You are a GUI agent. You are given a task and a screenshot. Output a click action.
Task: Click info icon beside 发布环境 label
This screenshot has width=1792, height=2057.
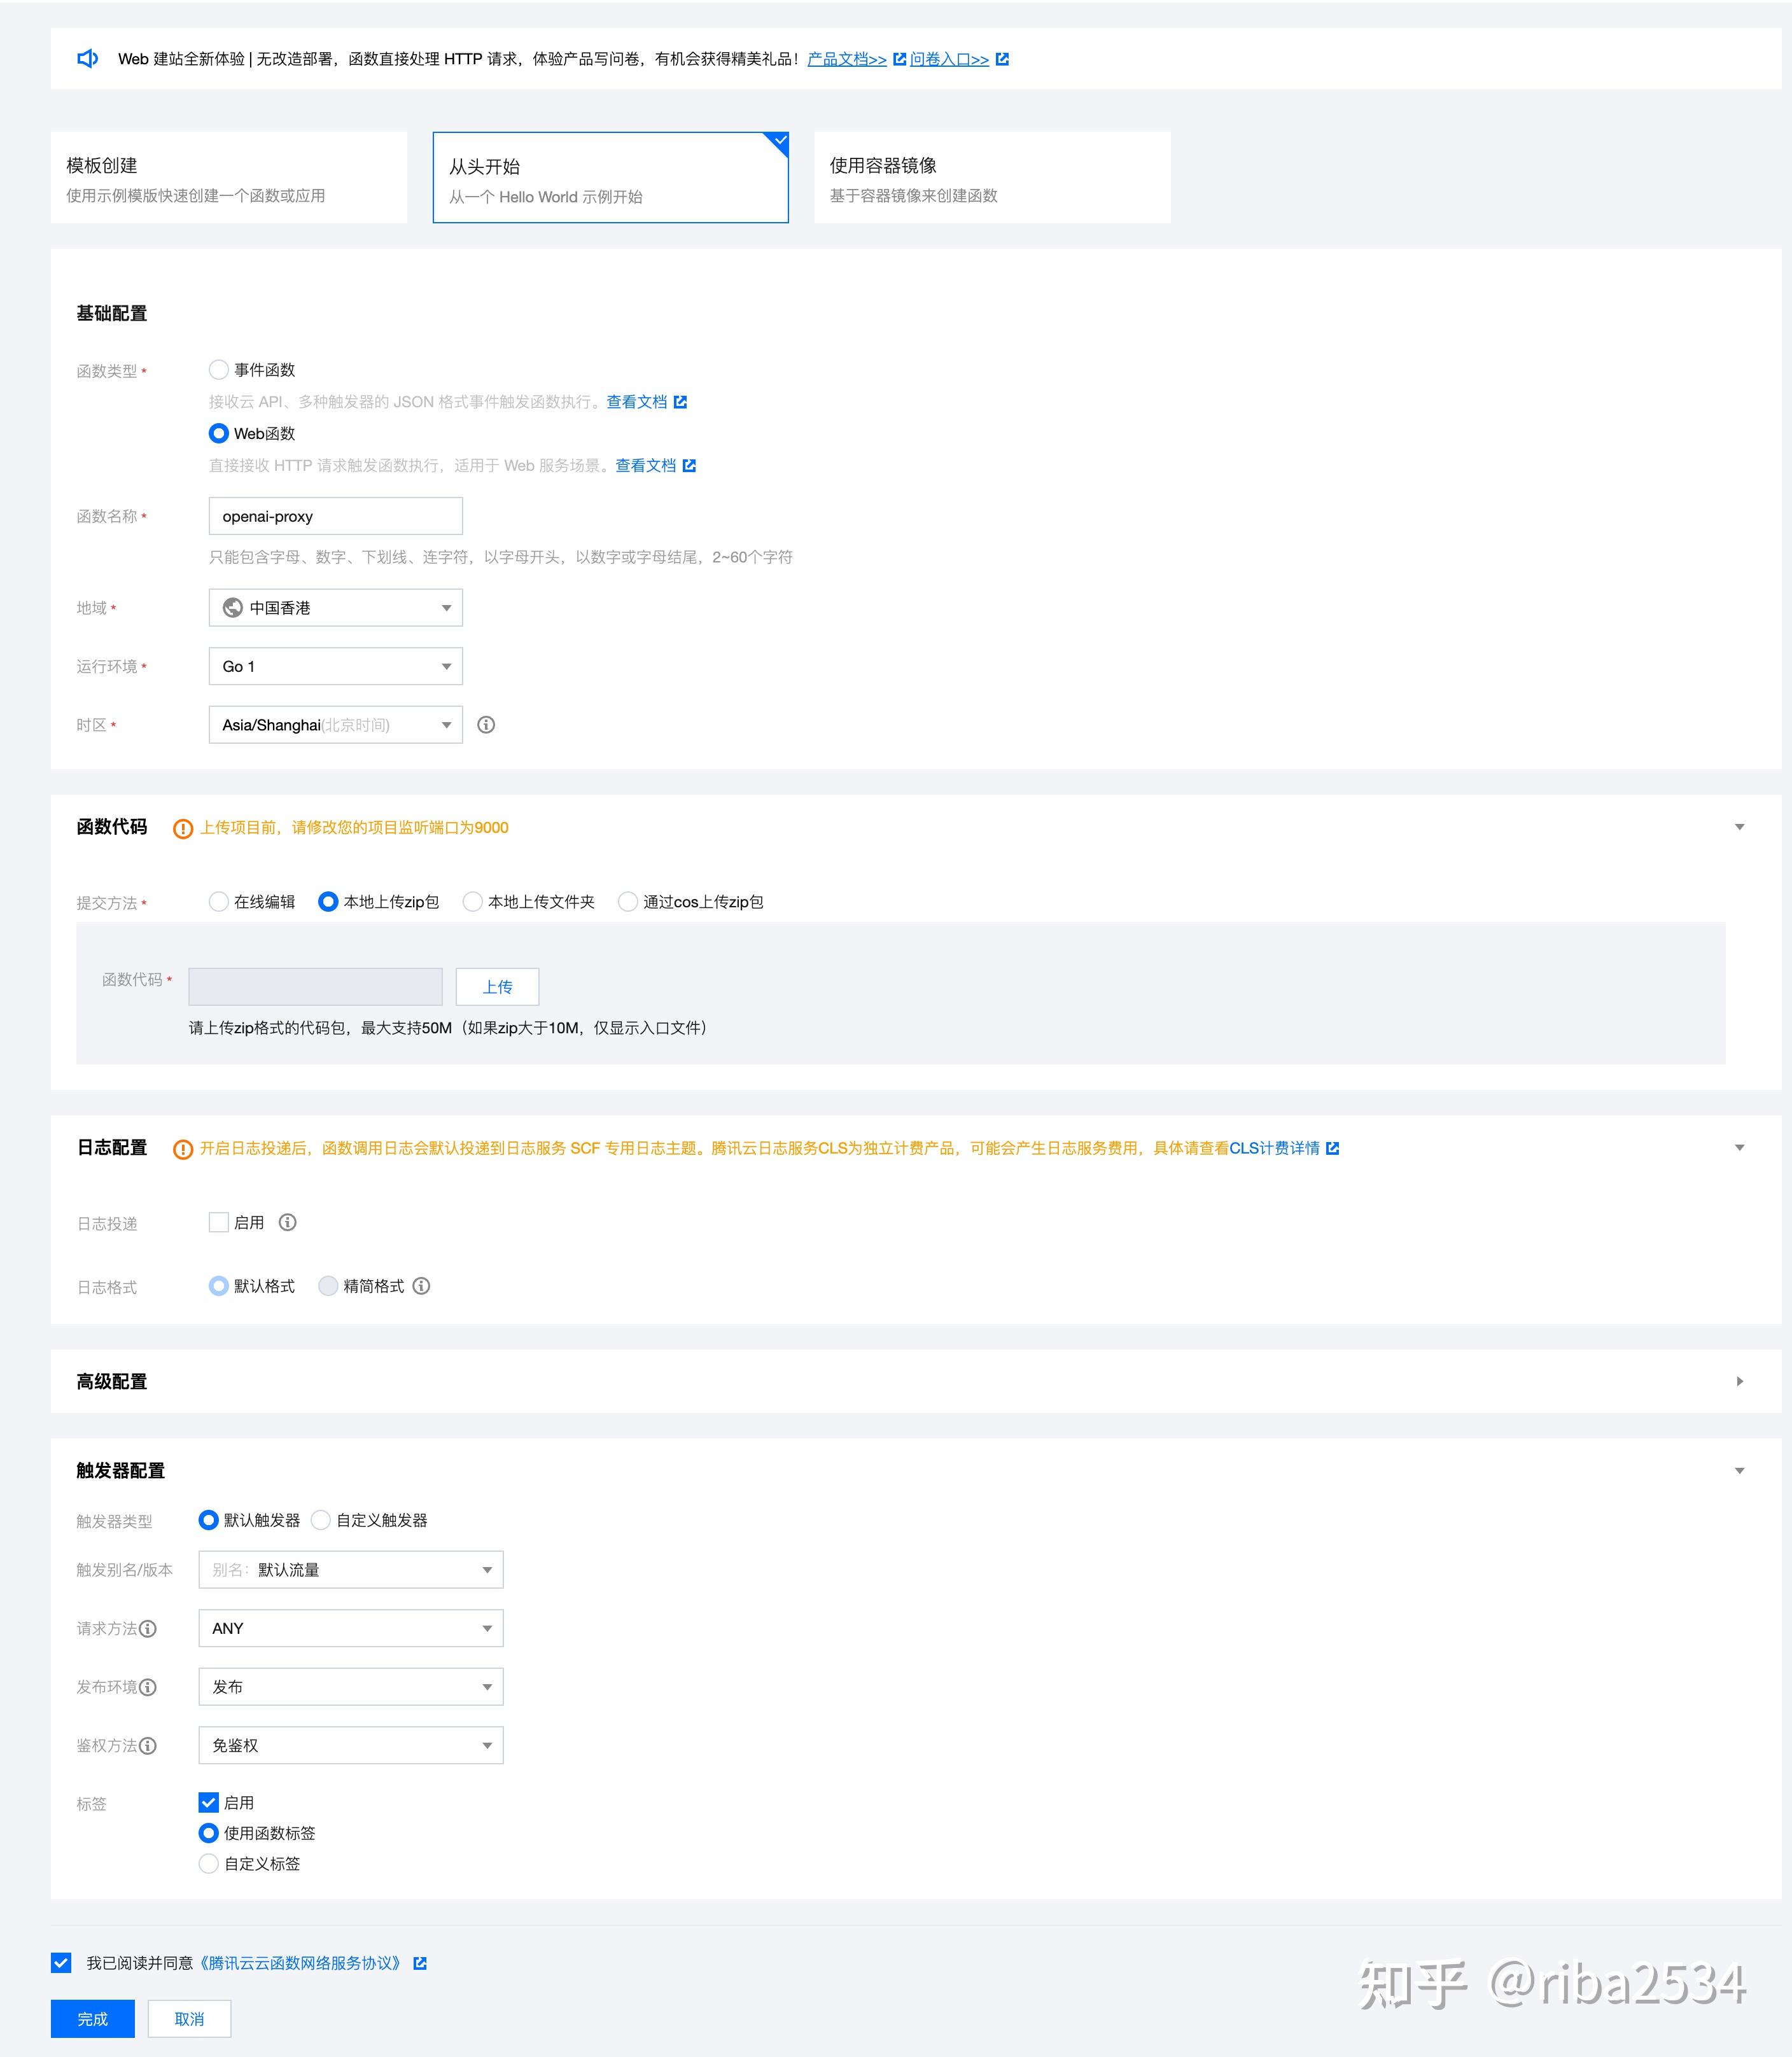pos(148,1687)
